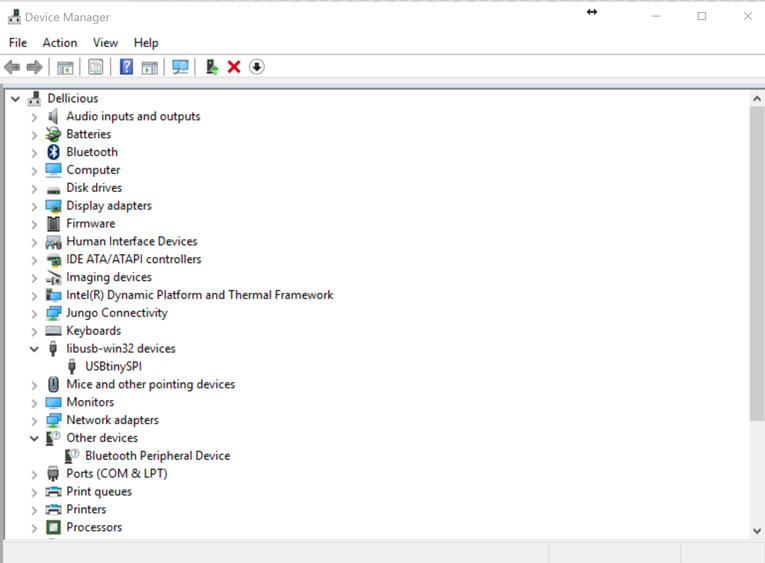Click the Show/Hide Console Tree toolbar icon
The image size is (765, 563).
(65, 67)
